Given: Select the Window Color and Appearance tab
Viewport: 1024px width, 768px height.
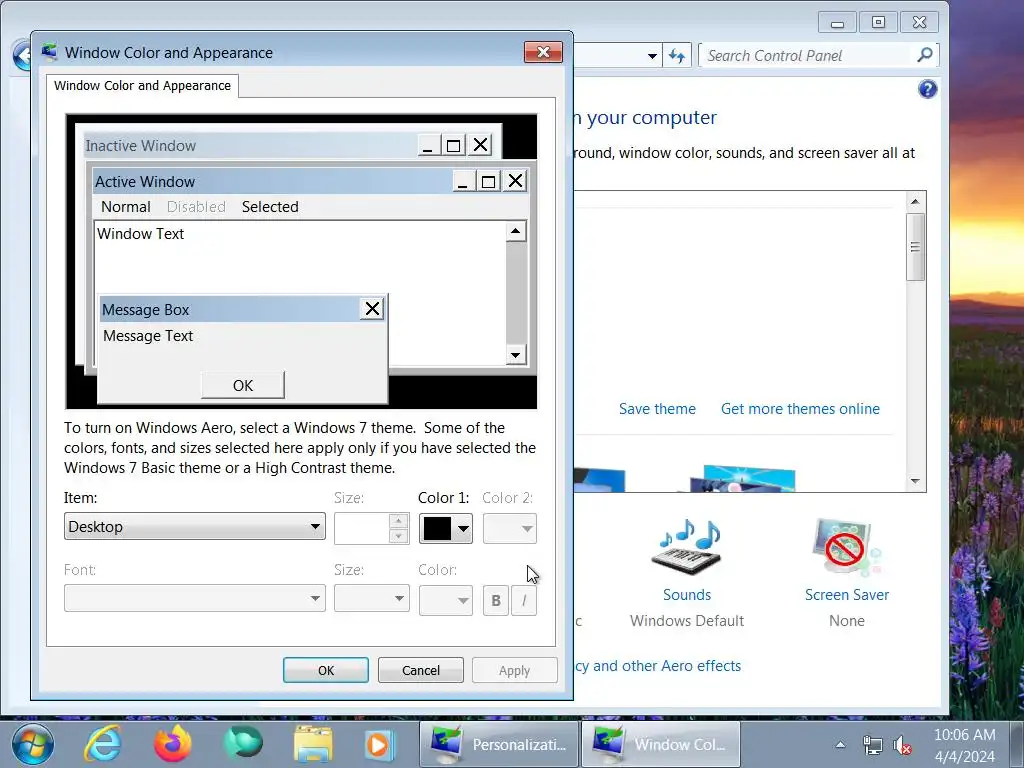Looking at the screenshot, I should click(x=142, y=86).
